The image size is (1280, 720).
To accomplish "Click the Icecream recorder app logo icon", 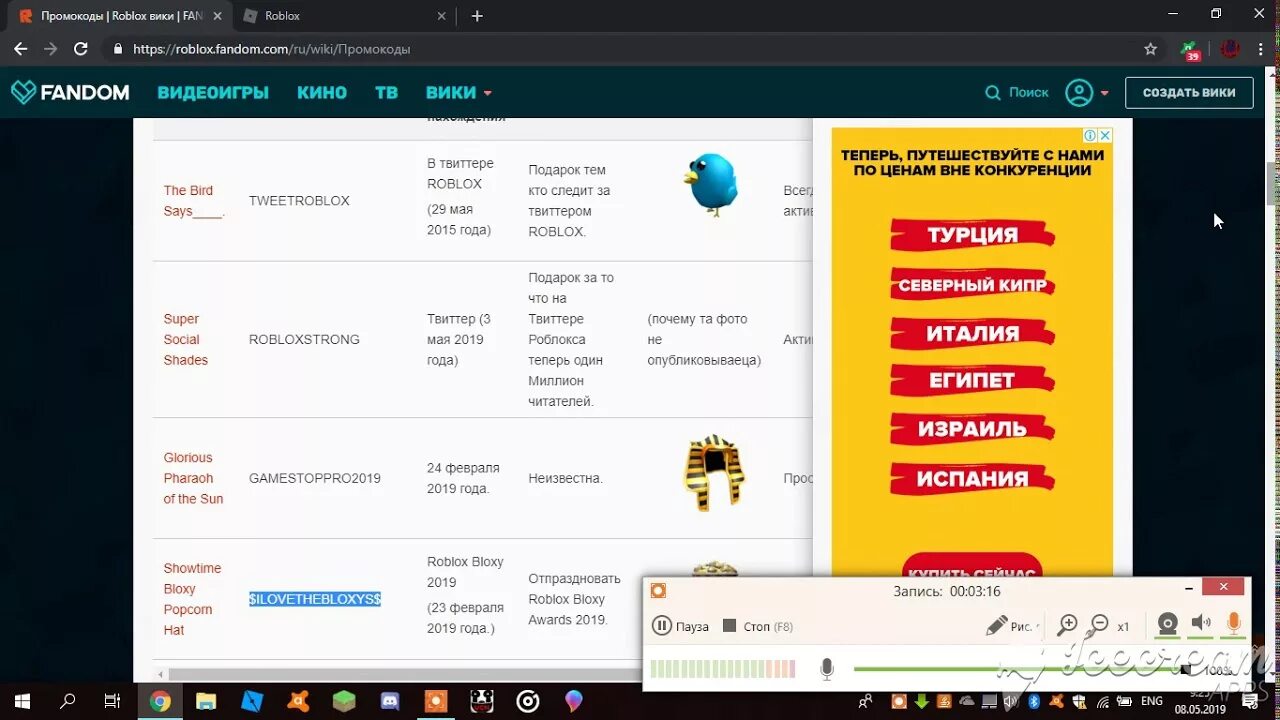I will coord(658,590).
